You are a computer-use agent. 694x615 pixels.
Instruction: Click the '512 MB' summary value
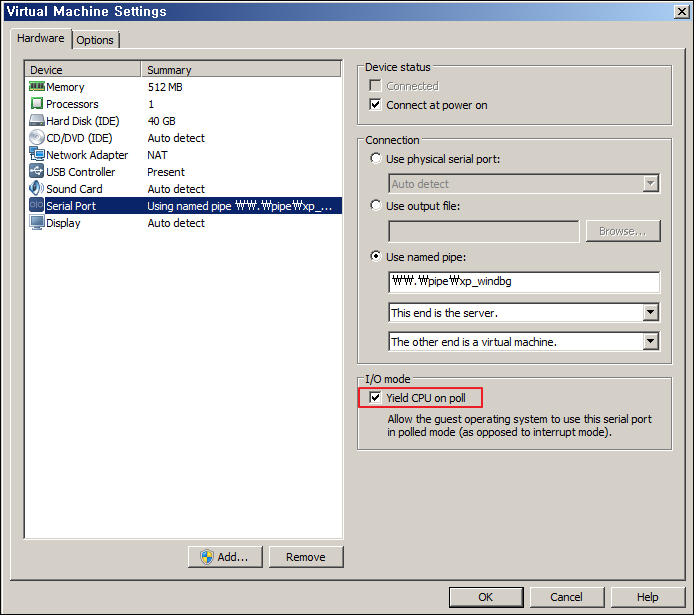[165, 87]
